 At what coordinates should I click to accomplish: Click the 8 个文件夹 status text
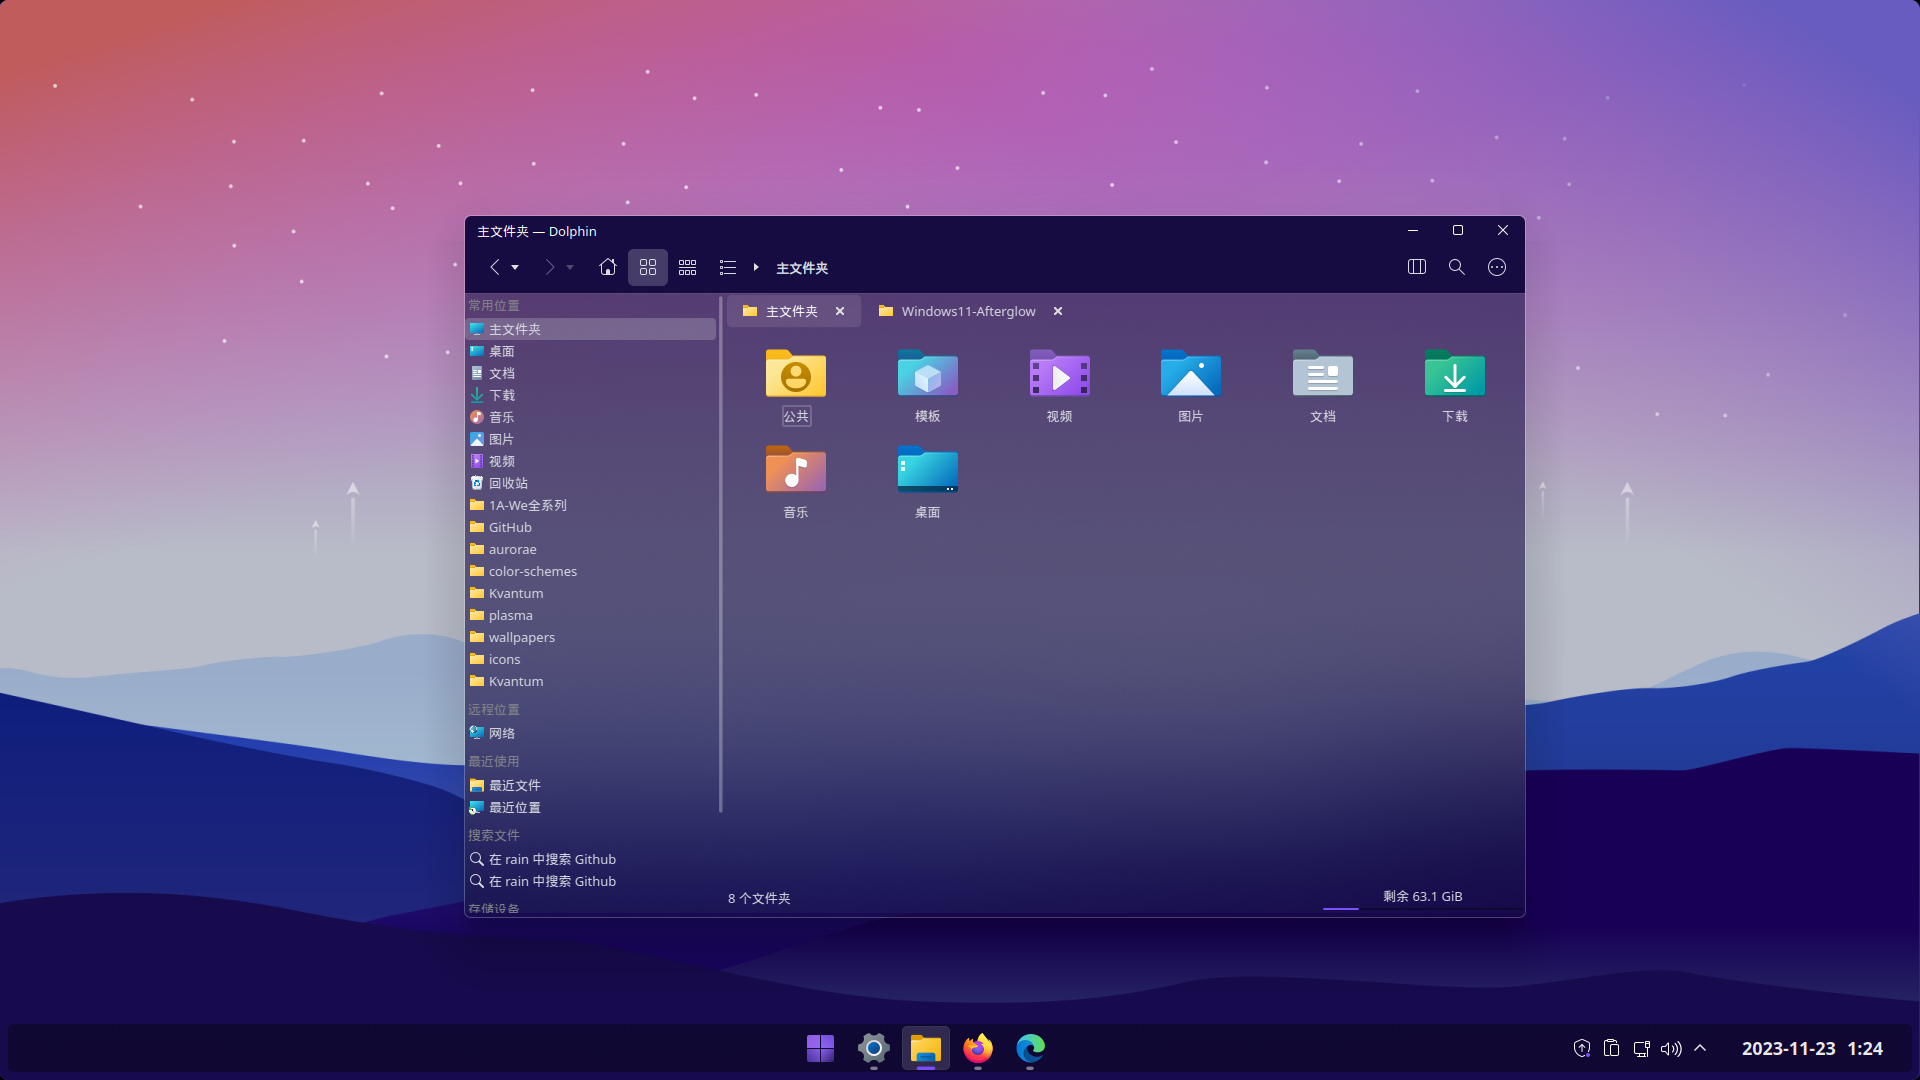tap(759, 898)
